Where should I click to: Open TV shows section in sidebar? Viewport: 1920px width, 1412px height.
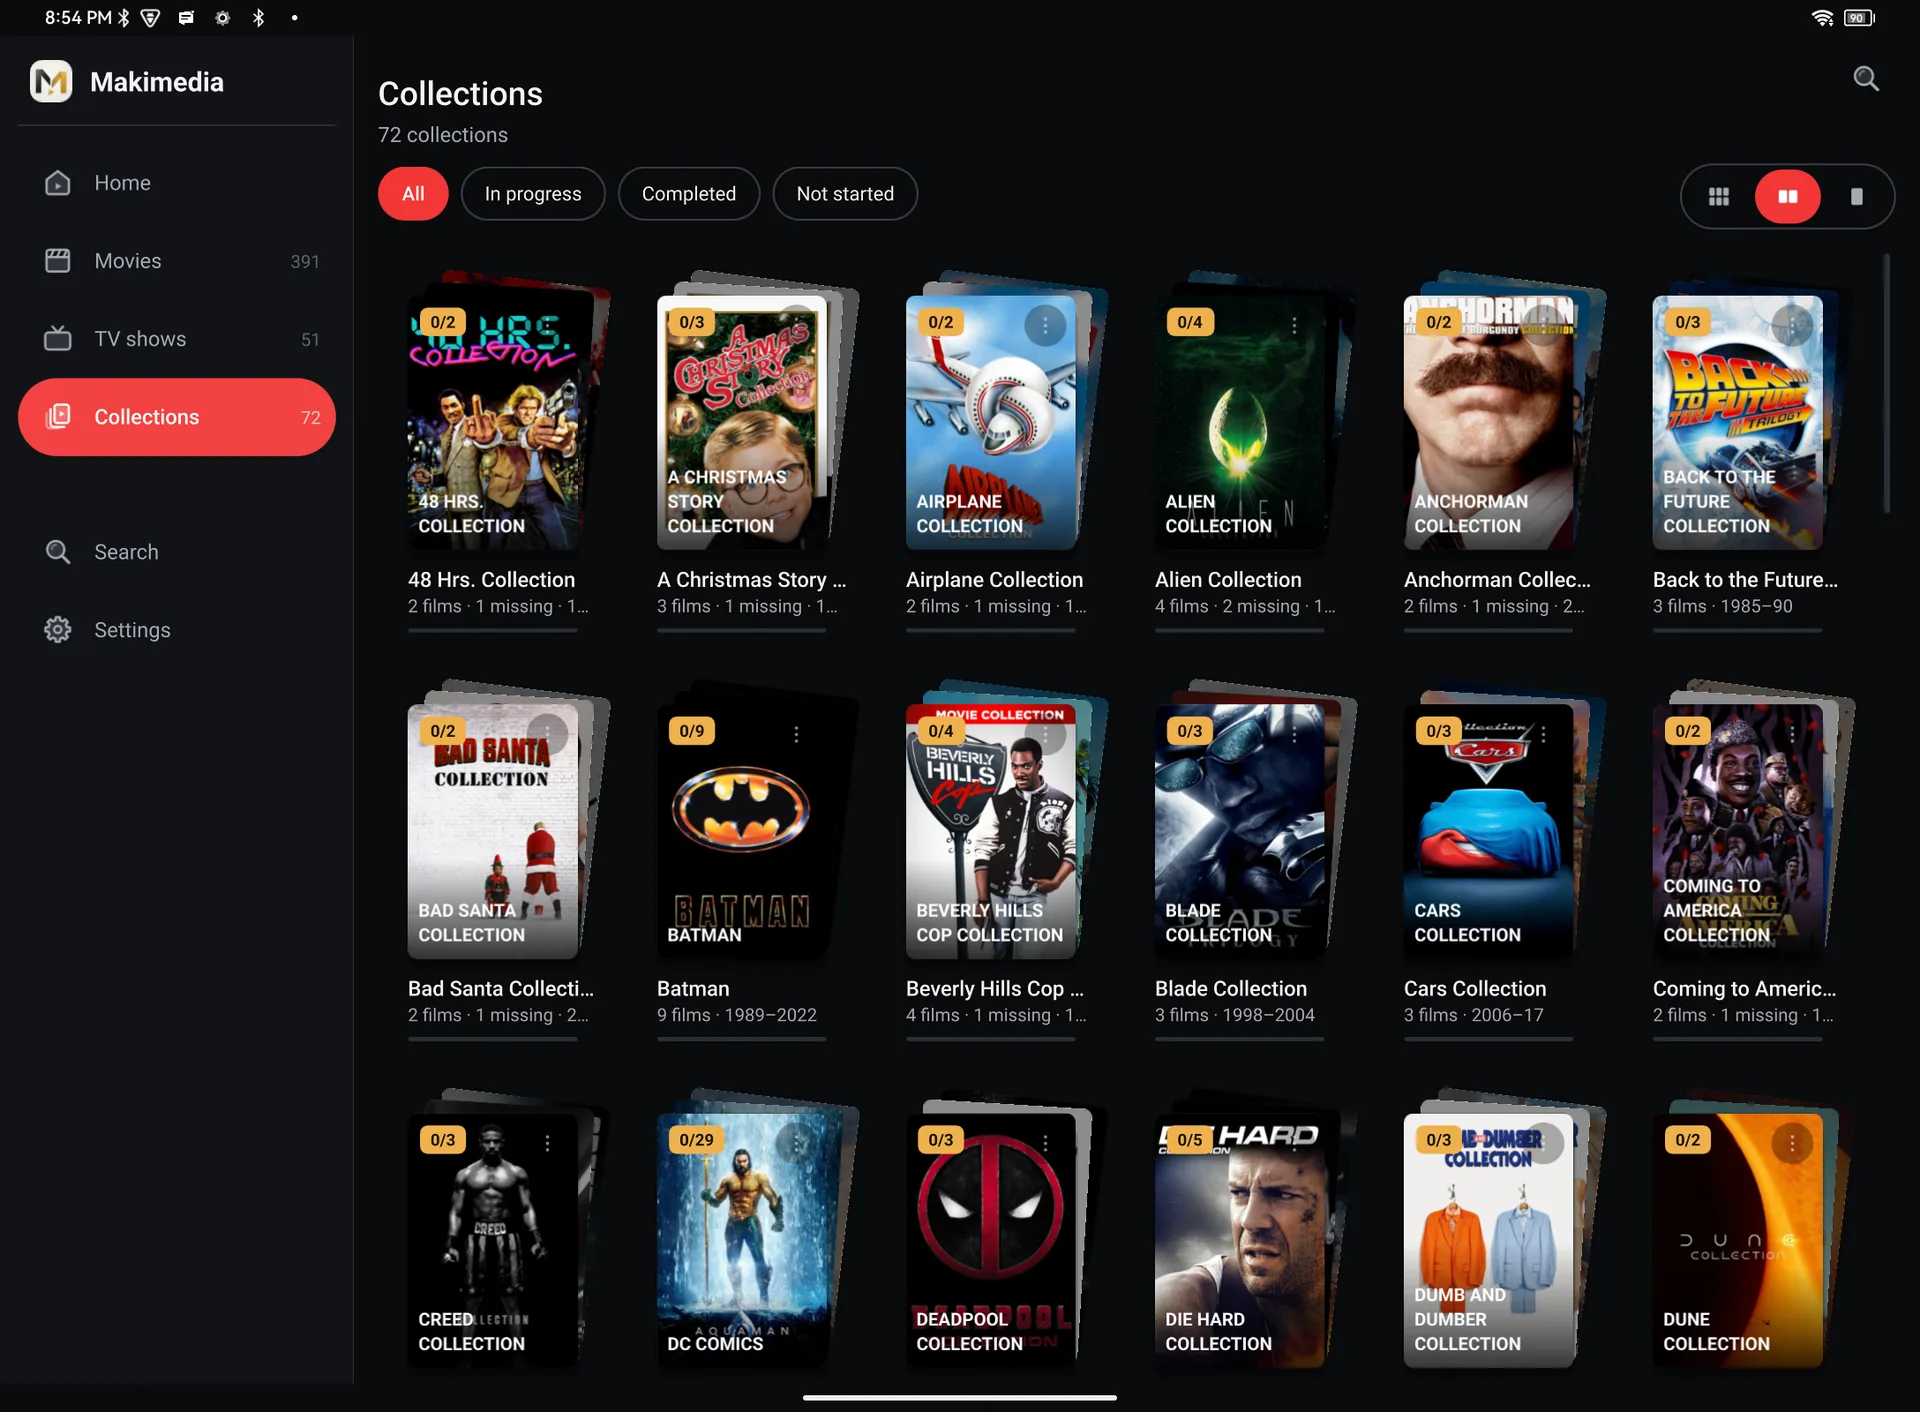tap(177, 339)
